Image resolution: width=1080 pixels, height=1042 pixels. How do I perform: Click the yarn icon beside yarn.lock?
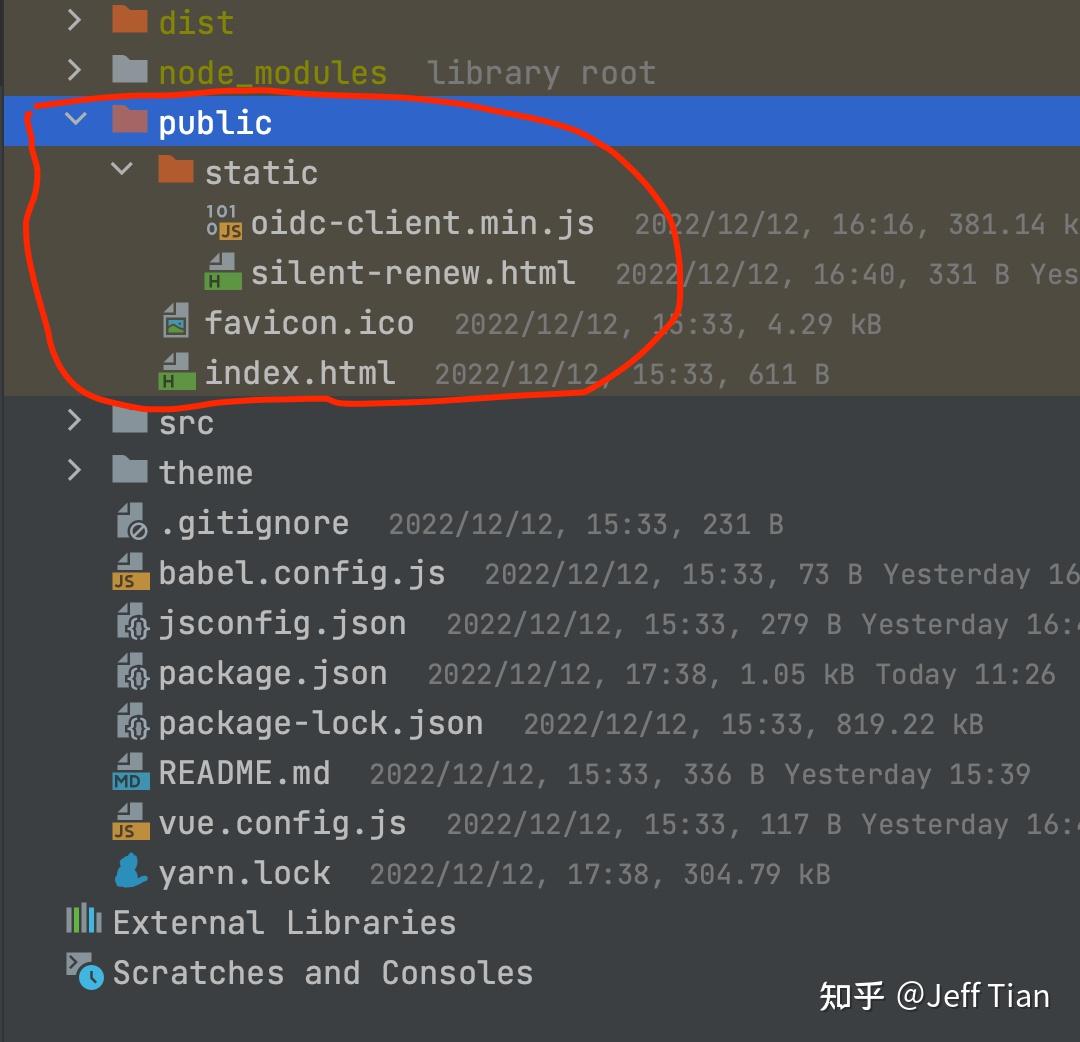coord(131,872)
